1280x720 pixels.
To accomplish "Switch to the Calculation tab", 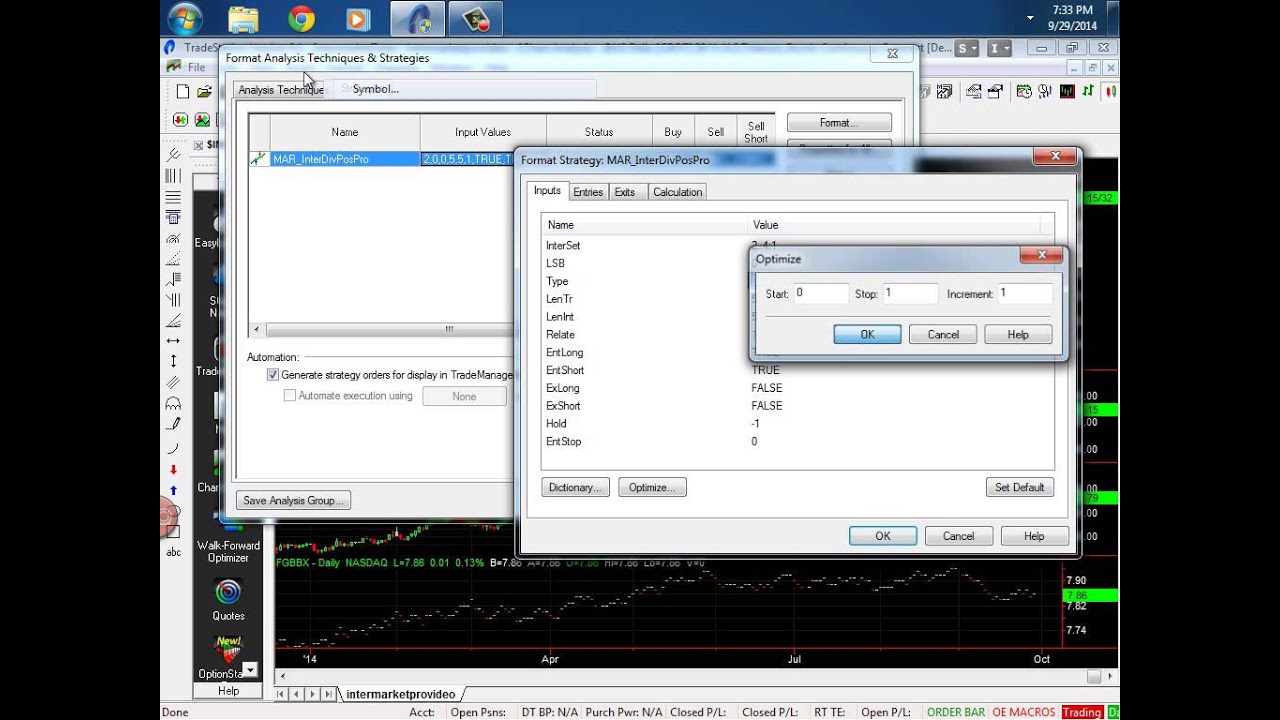I will (678, 192).
